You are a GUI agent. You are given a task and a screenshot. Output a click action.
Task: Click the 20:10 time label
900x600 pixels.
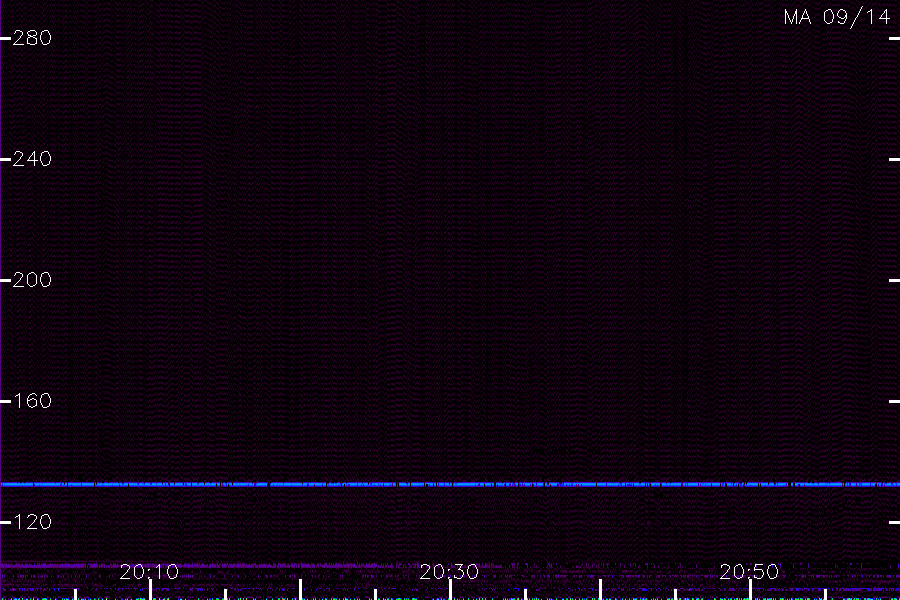[149, 572]
